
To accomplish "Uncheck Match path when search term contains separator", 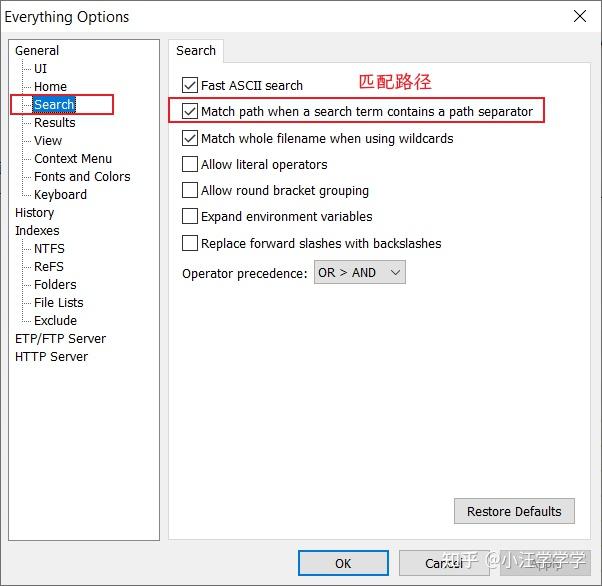I will [x=190, y=111].
